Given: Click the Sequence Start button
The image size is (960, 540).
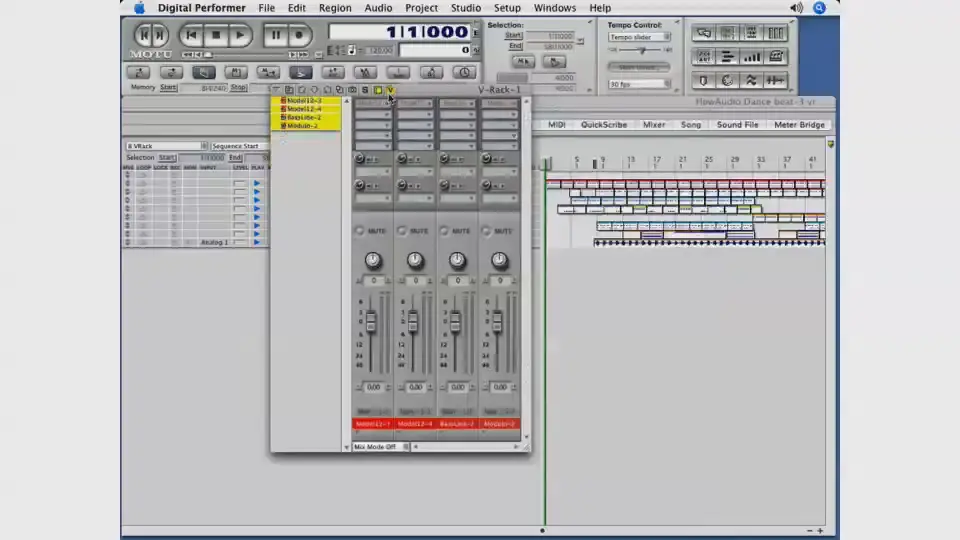Looking at the screenshot, I should [239, 146].
